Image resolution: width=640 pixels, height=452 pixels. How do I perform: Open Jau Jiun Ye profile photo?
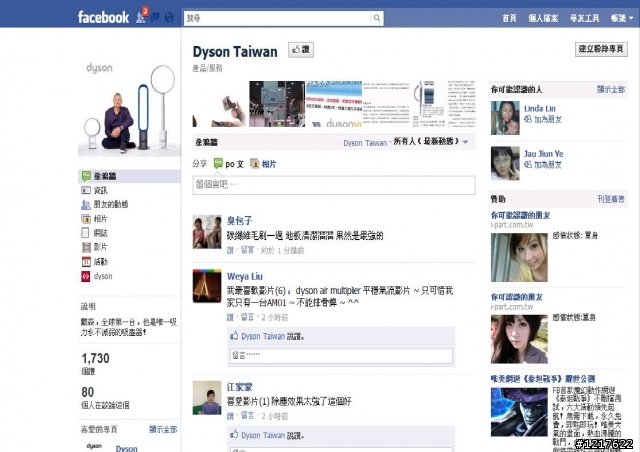click(x=505, y=163)
